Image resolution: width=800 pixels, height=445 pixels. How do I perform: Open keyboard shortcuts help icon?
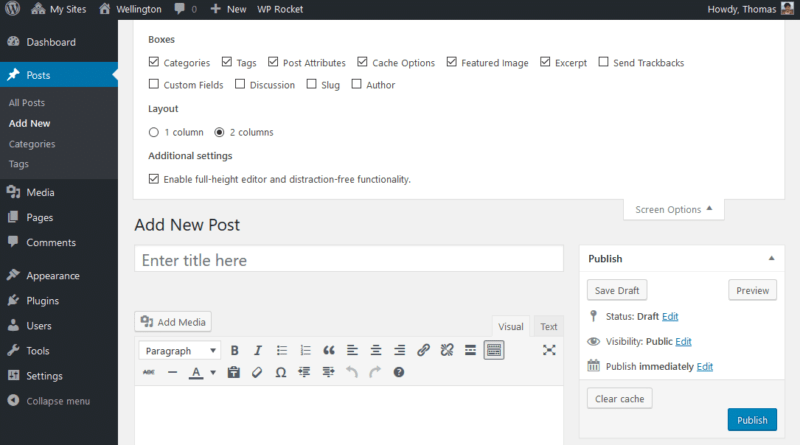[x=399, y=372]
